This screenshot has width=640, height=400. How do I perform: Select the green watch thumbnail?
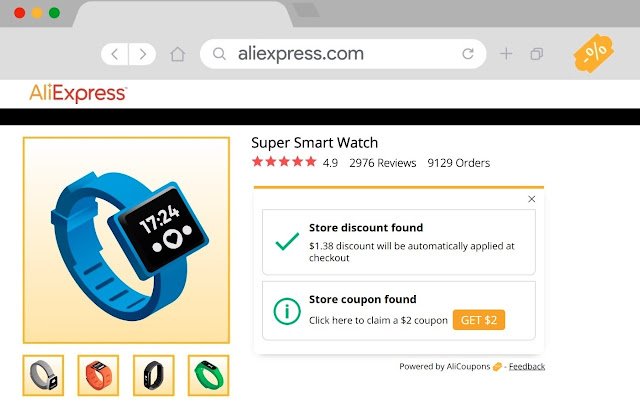(x=208, y=375)
